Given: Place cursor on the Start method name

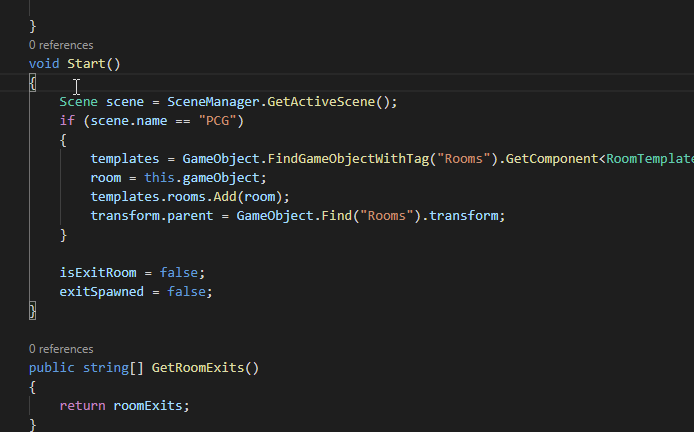Looking at the screenshot, I should (x=86, y=64).
